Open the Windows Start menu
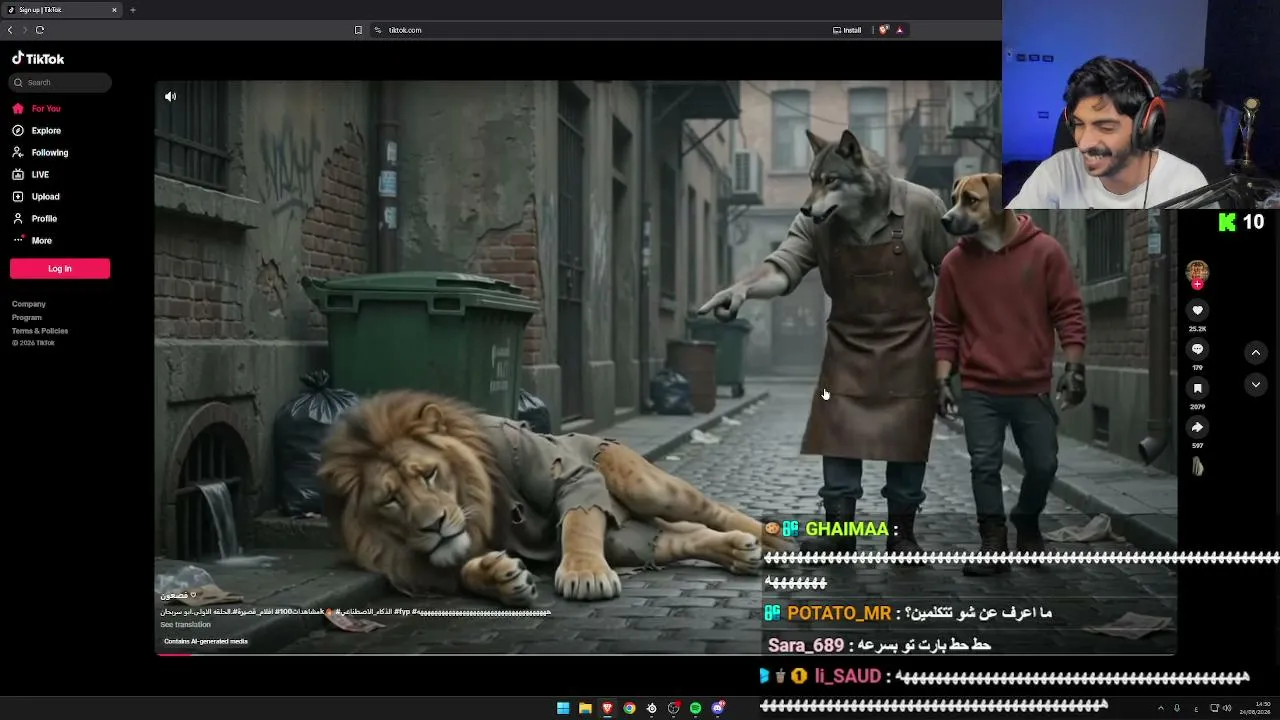1280x720 pixels. [x=563, y=708]
